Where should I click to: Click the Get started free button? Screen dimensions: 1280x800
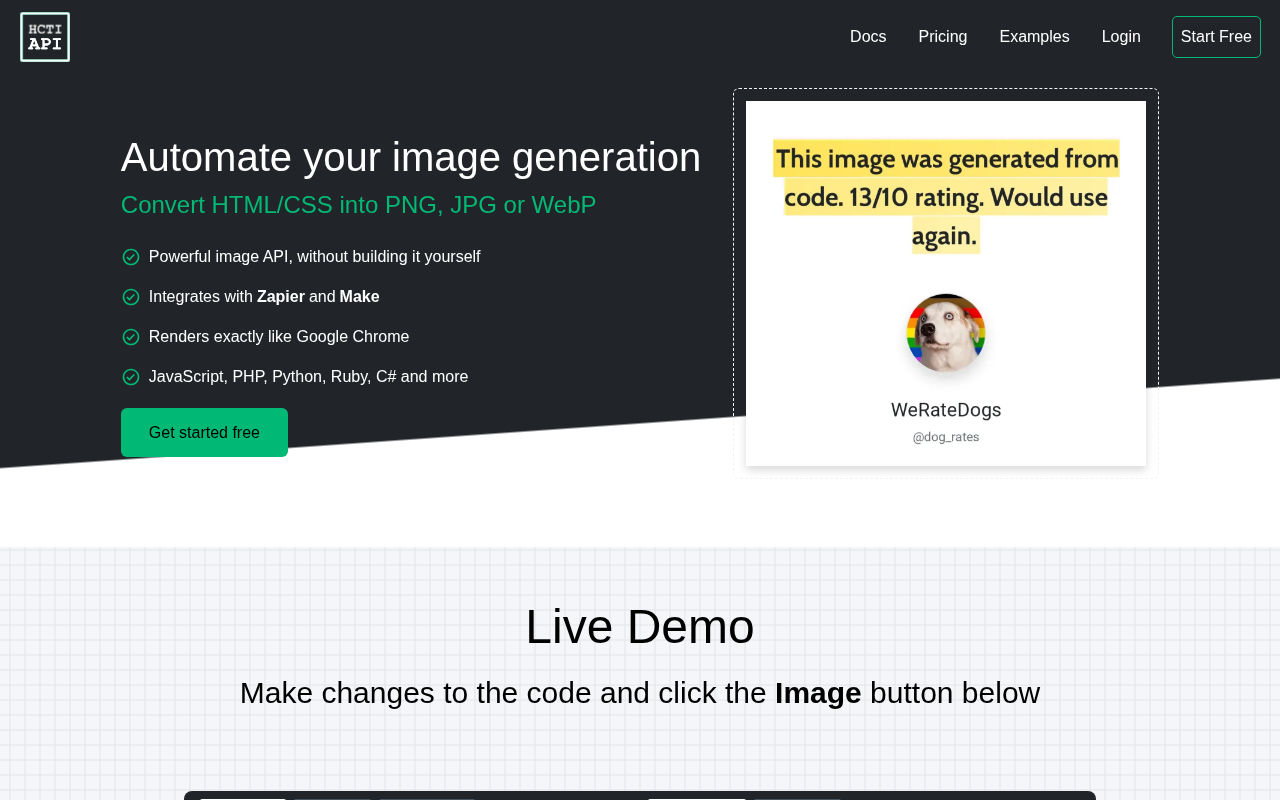pyautogui.click(x=204, y=432)
